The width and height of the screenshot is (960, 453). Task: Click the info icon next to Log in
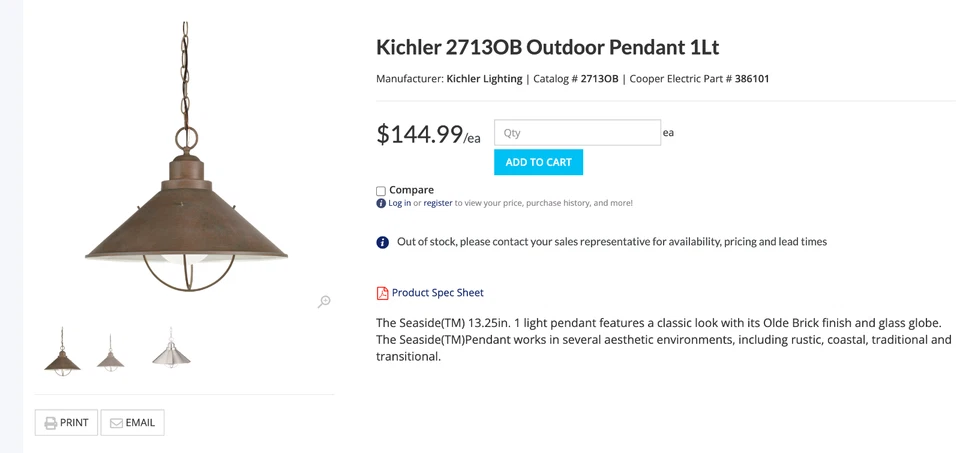point(381,203)
